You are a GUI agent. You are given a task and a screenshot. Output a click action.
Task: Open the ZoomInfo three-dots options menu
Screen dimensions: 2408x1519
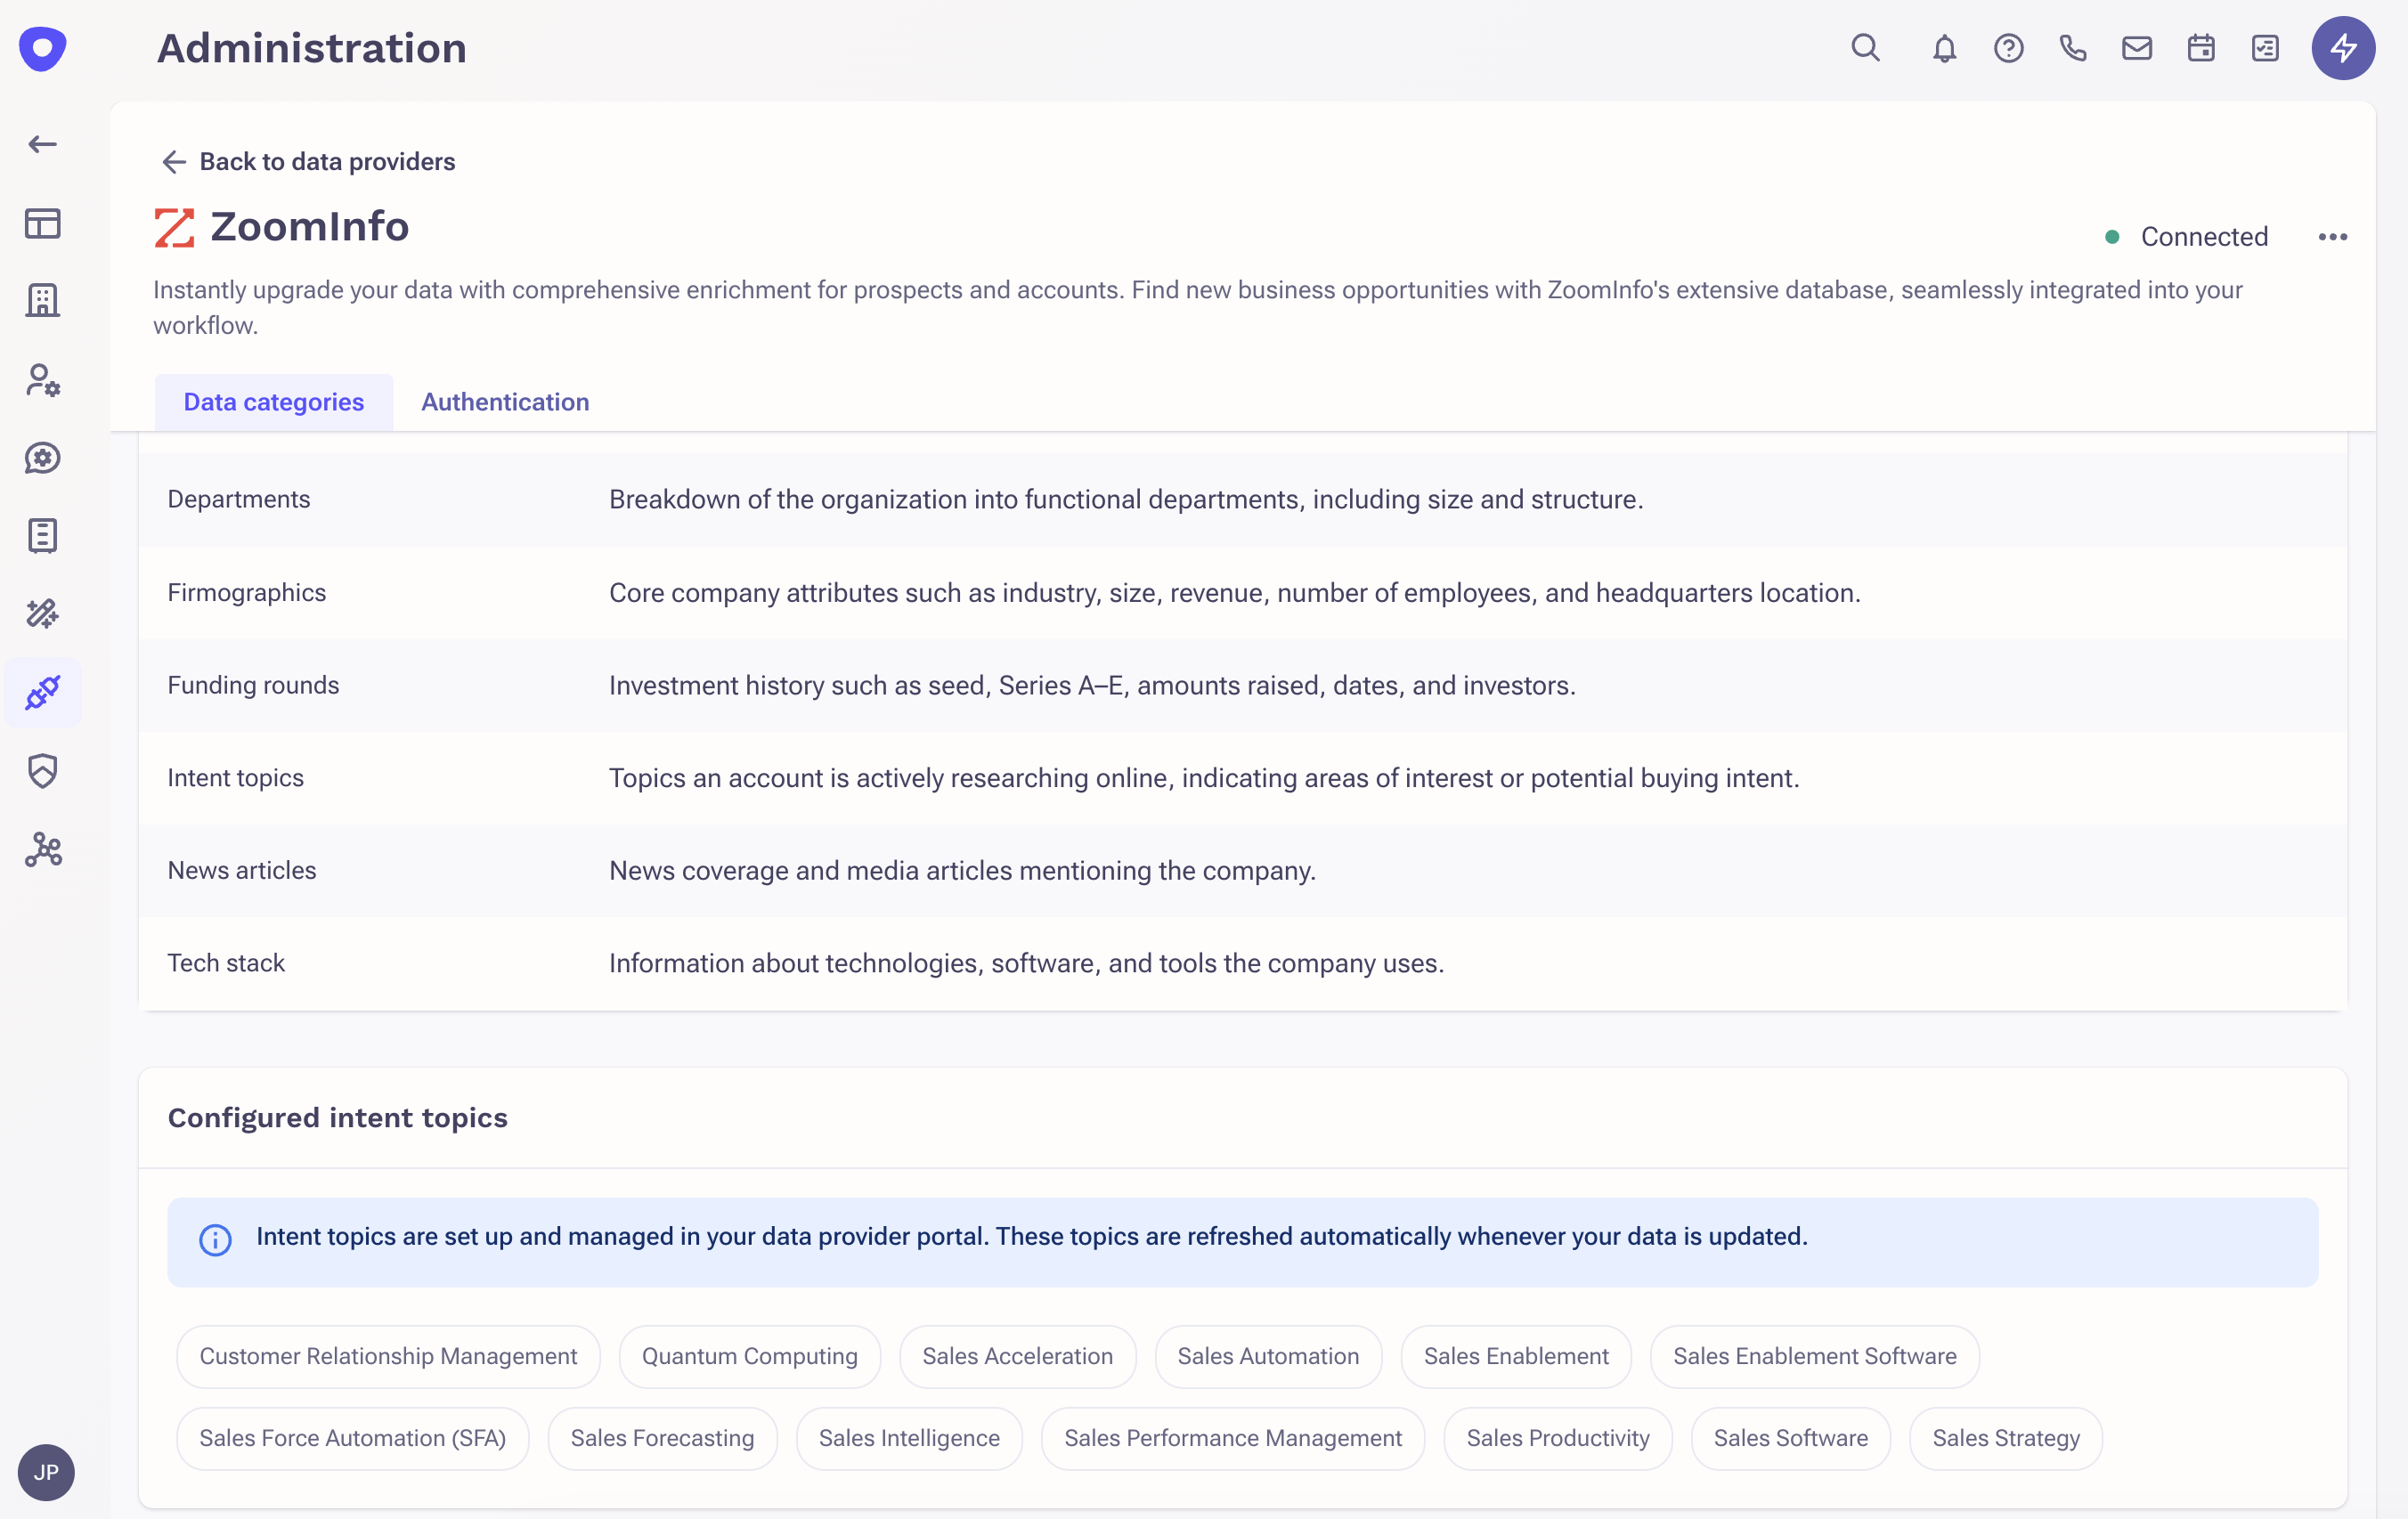point(2332,237)
